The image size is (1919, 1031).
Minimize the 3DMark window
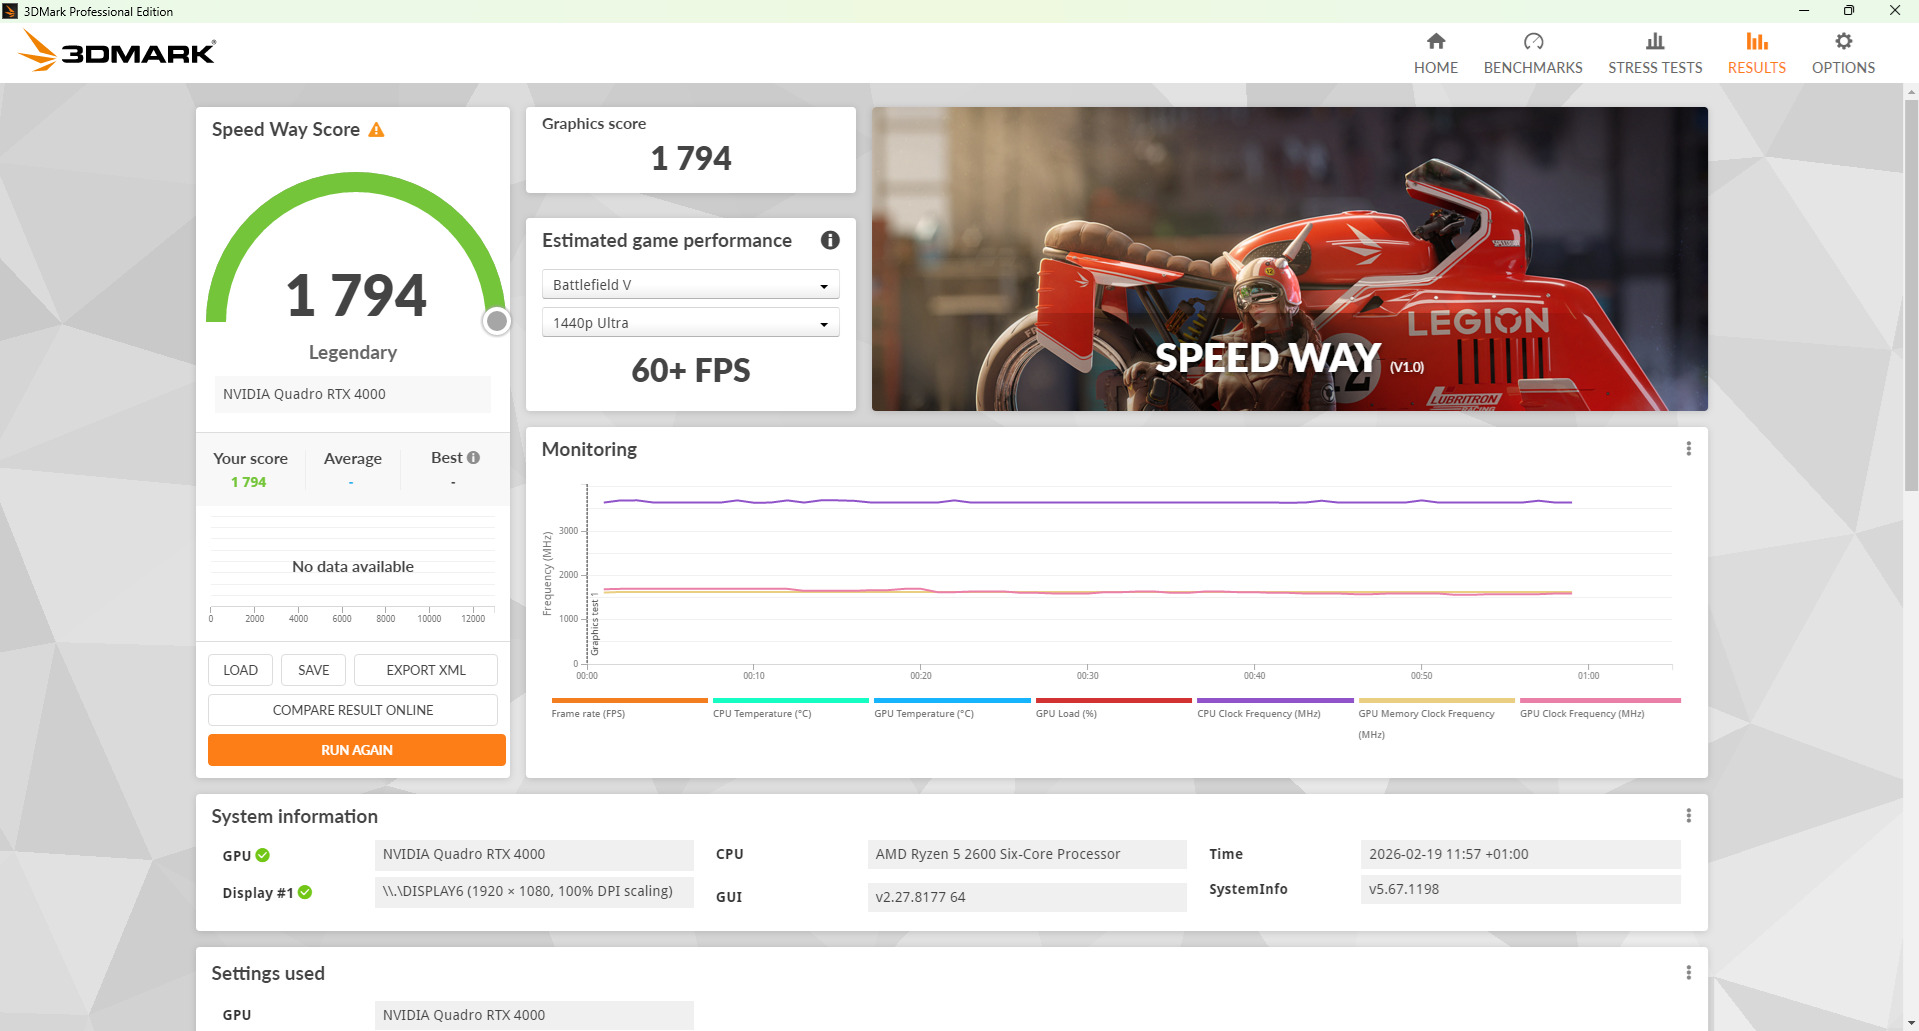click(x=1804, y=11)
